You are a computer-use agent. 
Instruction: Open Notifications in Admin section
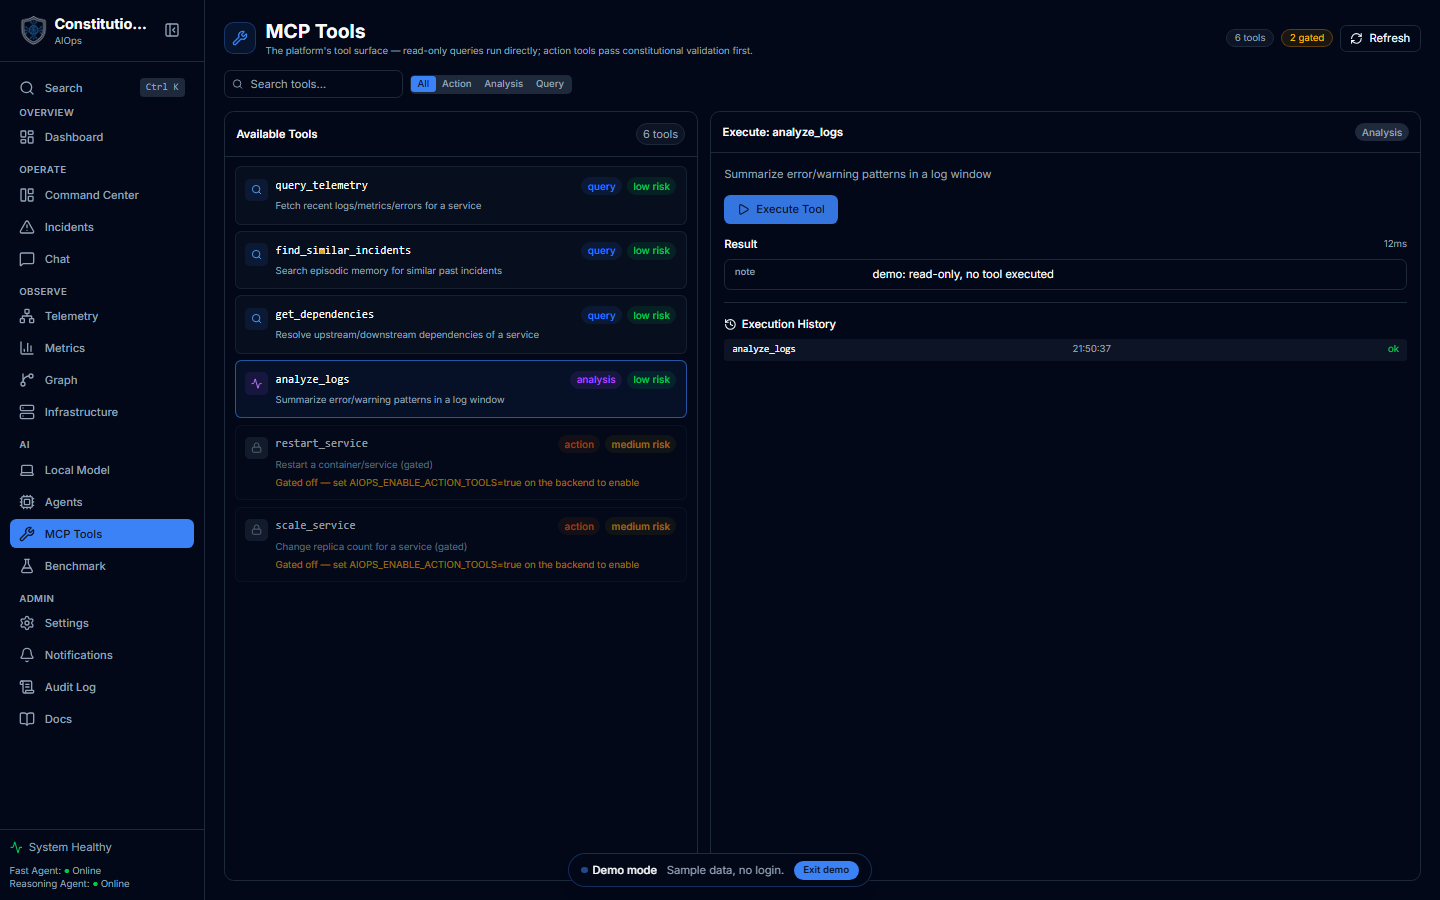(102, 655)
